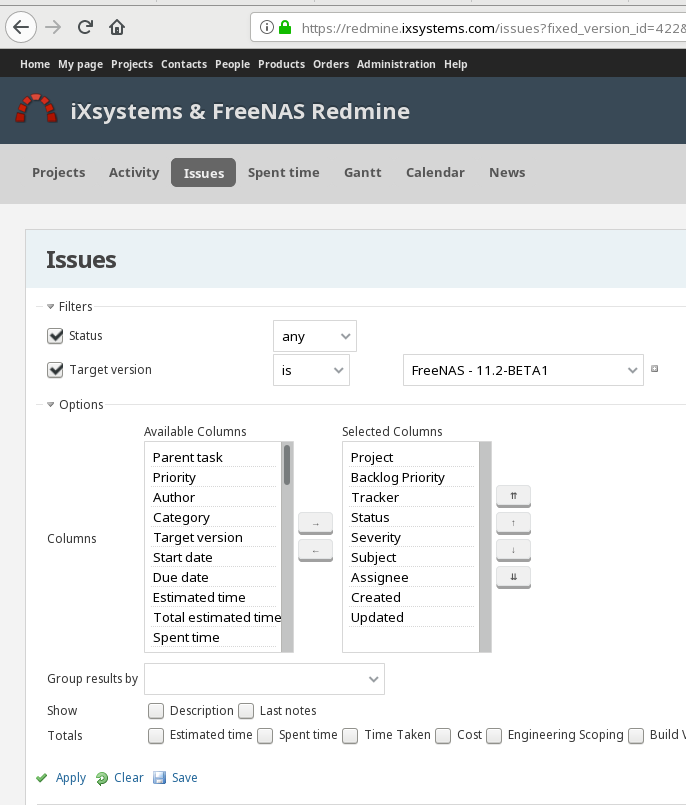
Task: Open the Spent time tab
Action: (283, 172)
